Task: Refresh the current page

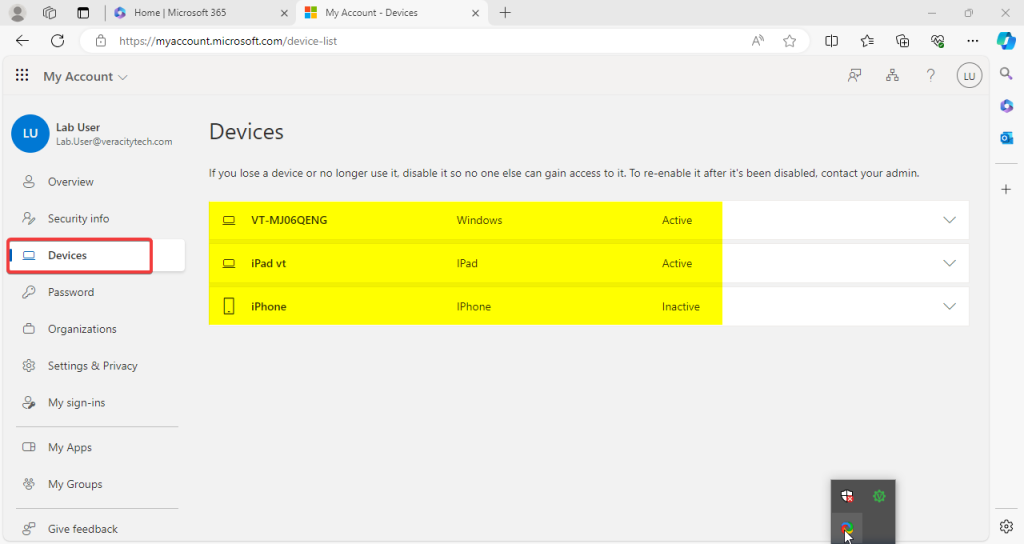Action: (58, 41)
